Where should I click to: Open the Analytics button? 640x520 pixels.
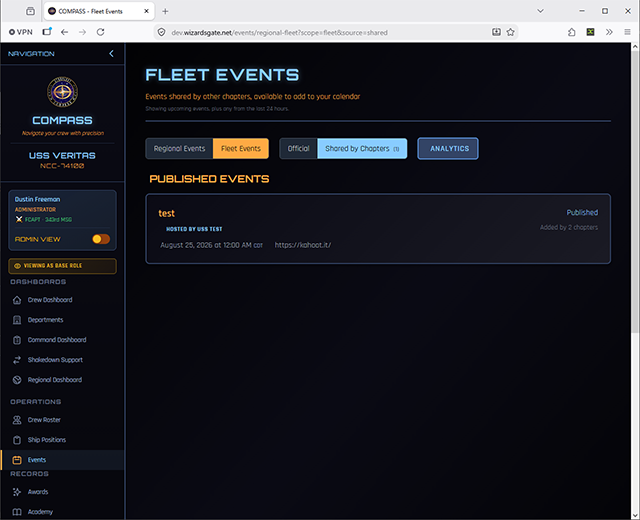tap(448, 149)
